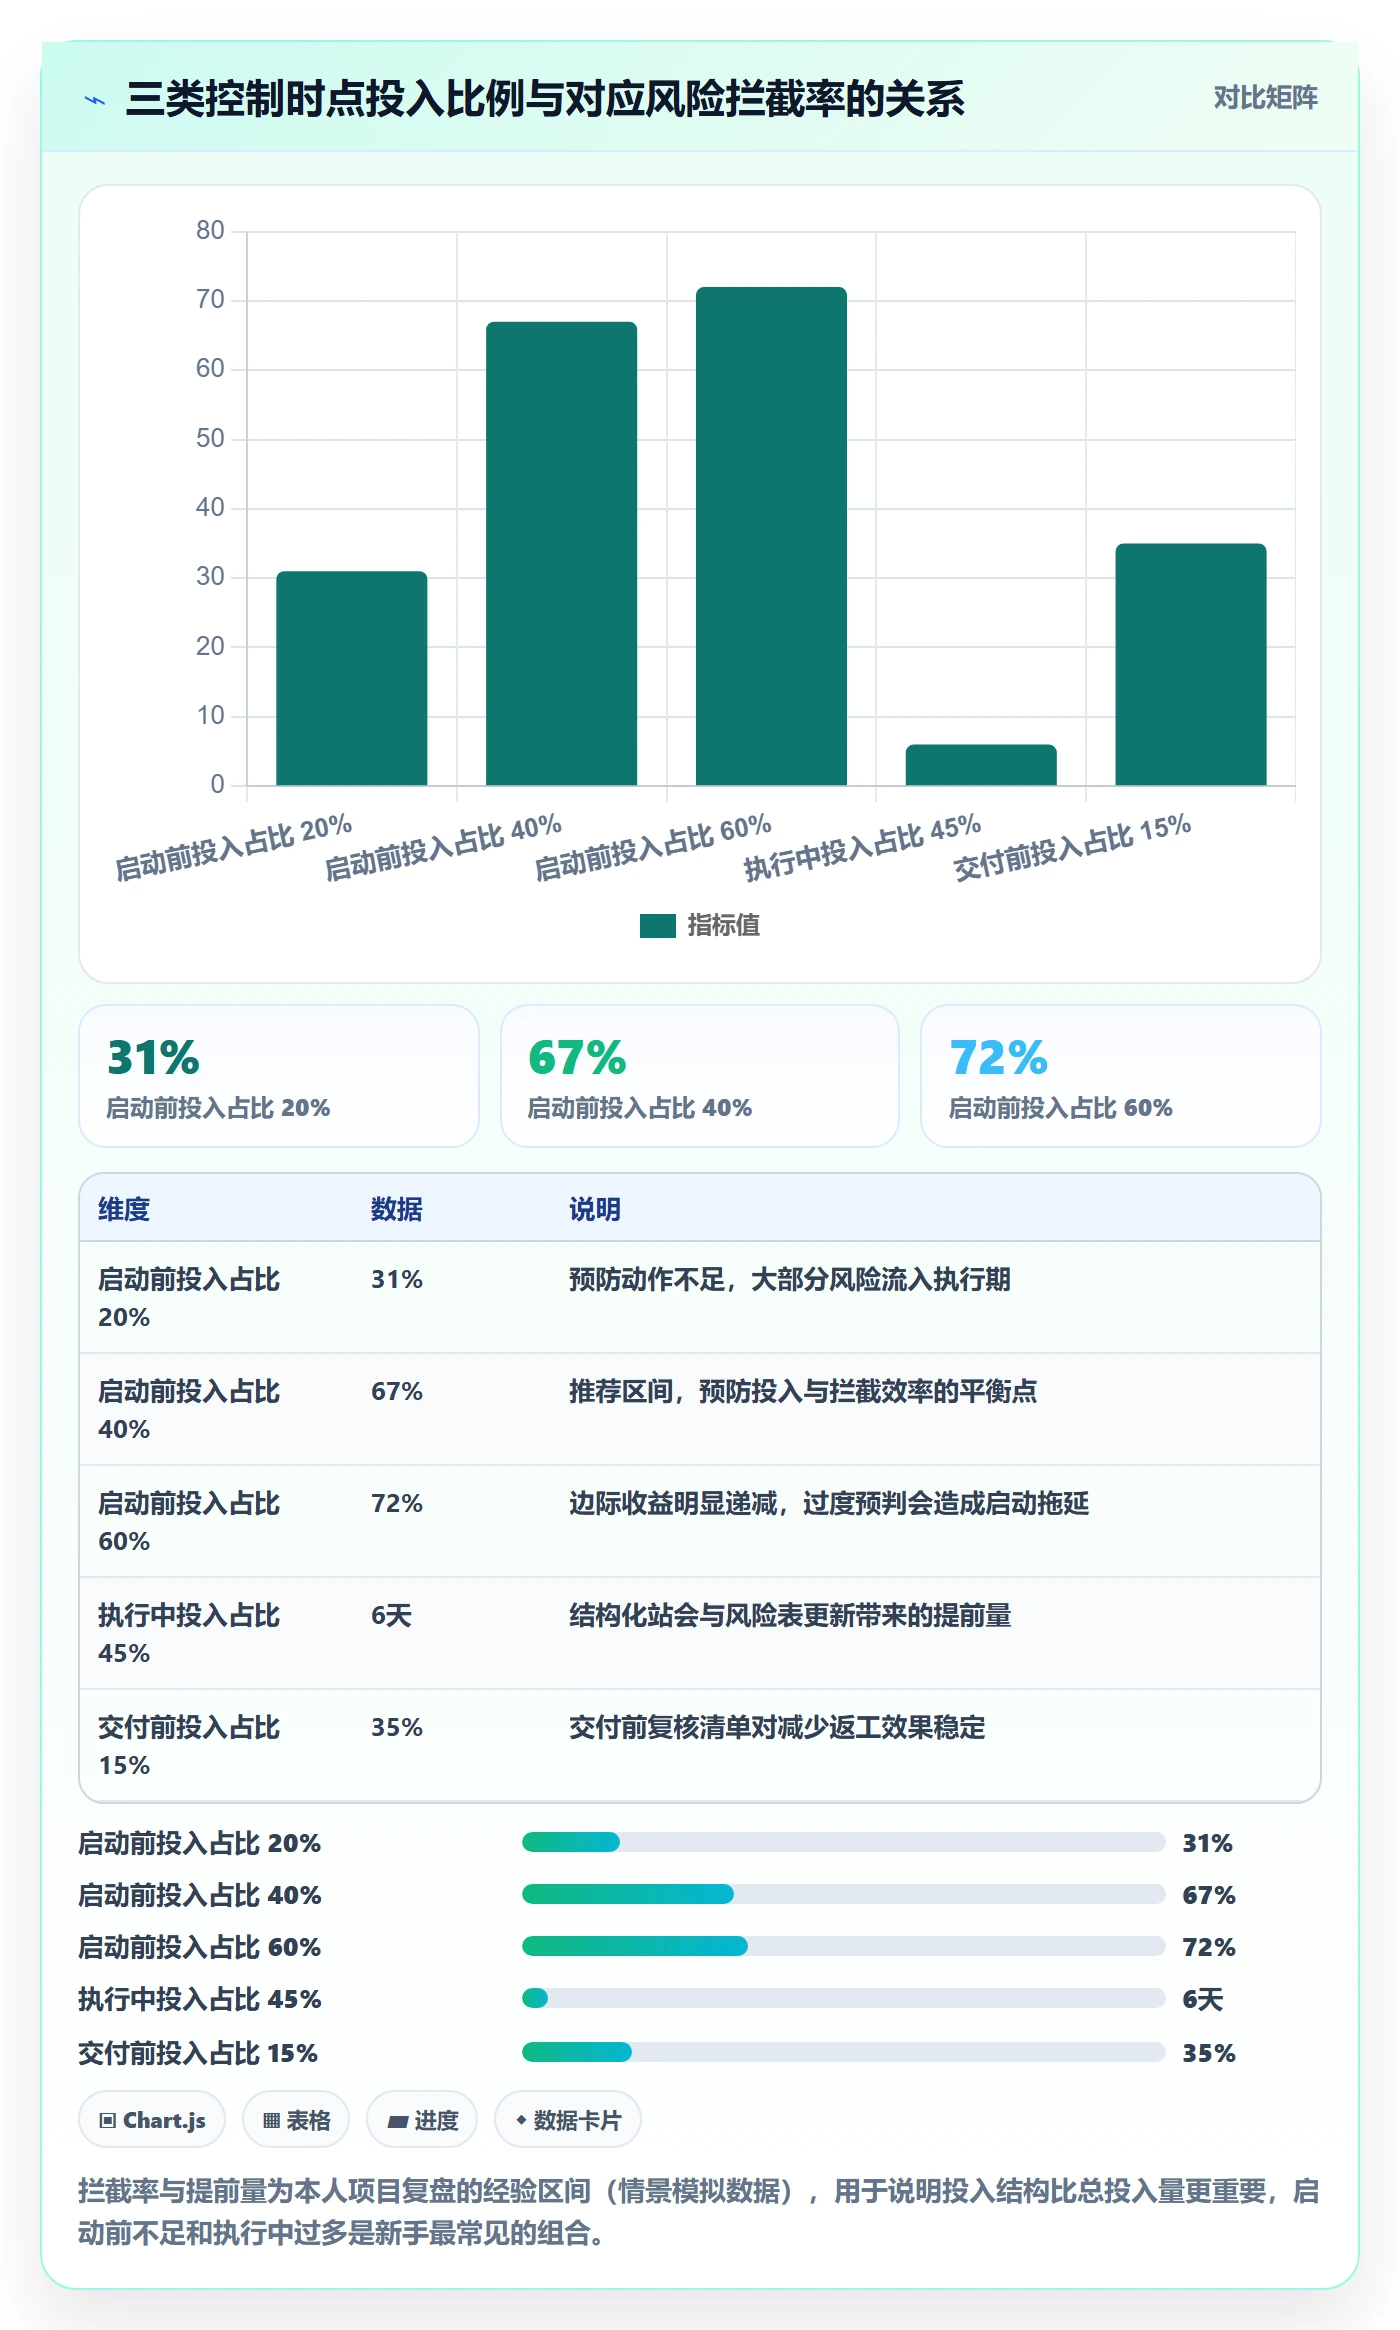Click the lightning icon beside the title
This screenshot has width=1400, height=2330.
pyautogui.click(x=95, y=100)
